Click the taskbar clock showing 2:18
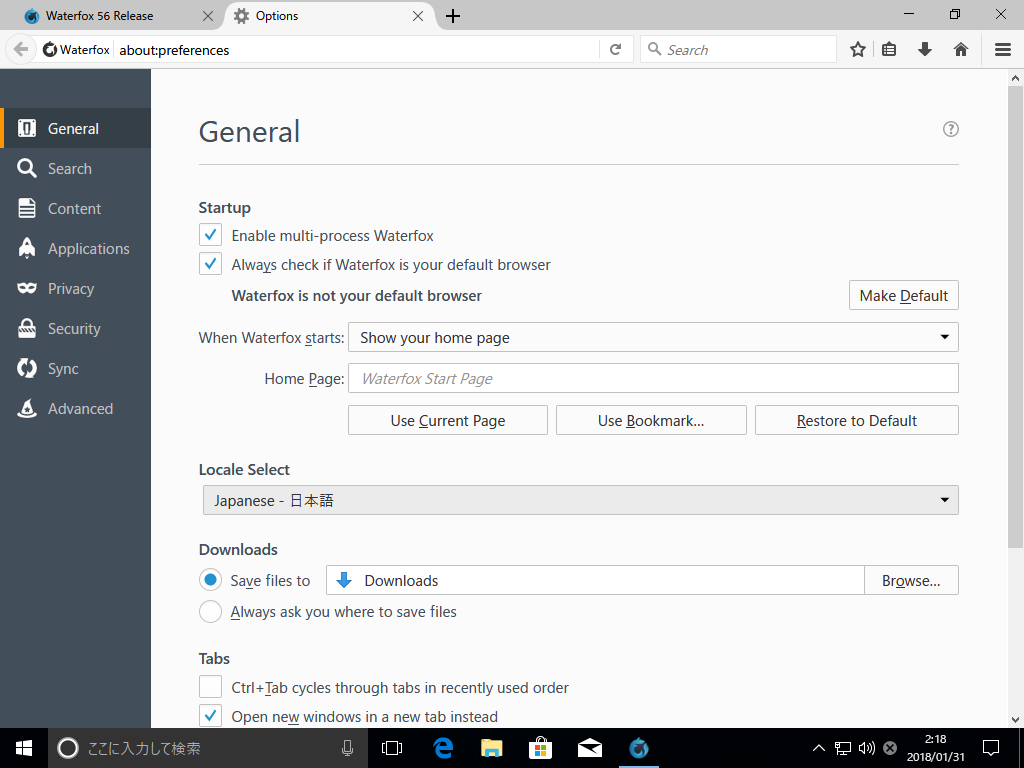 pyautogui.click(x=935, y=748)
